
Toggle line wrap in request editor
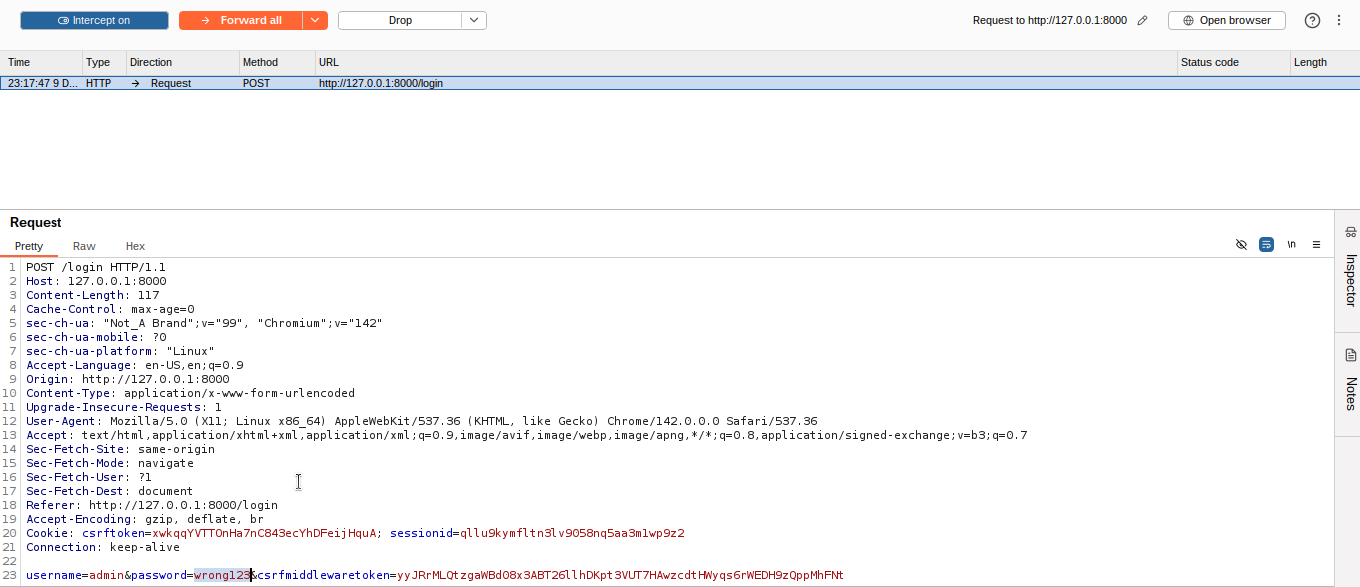pos(1266,244)
